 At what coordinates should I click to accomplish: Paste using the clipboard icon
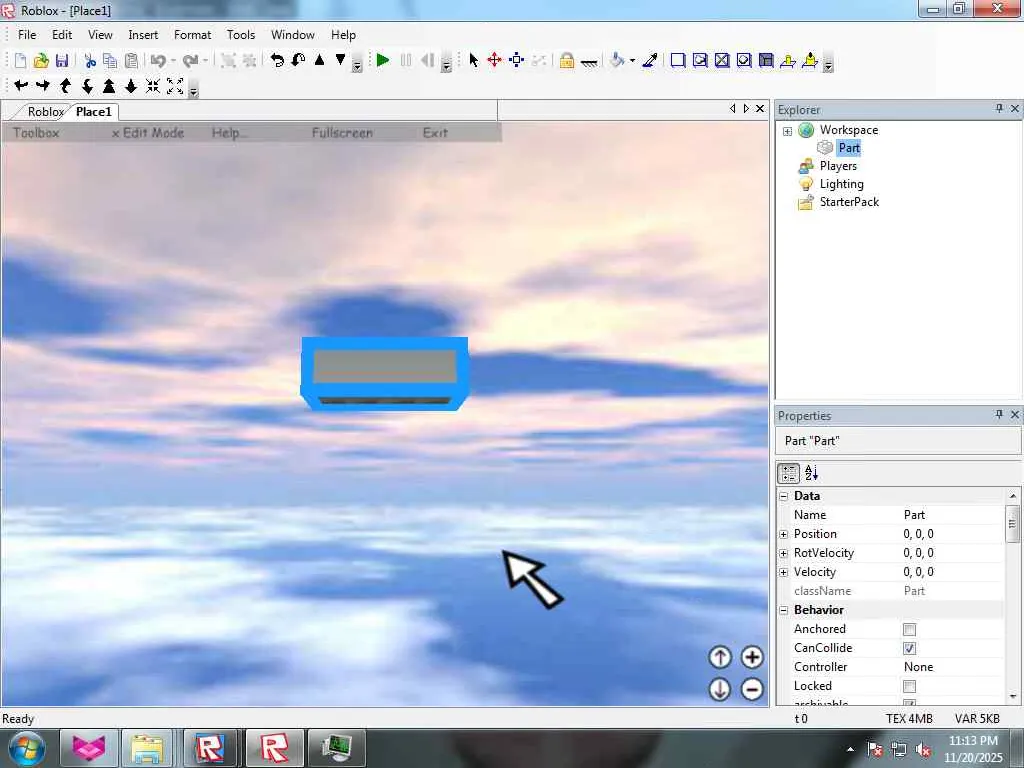coord(131,61)
